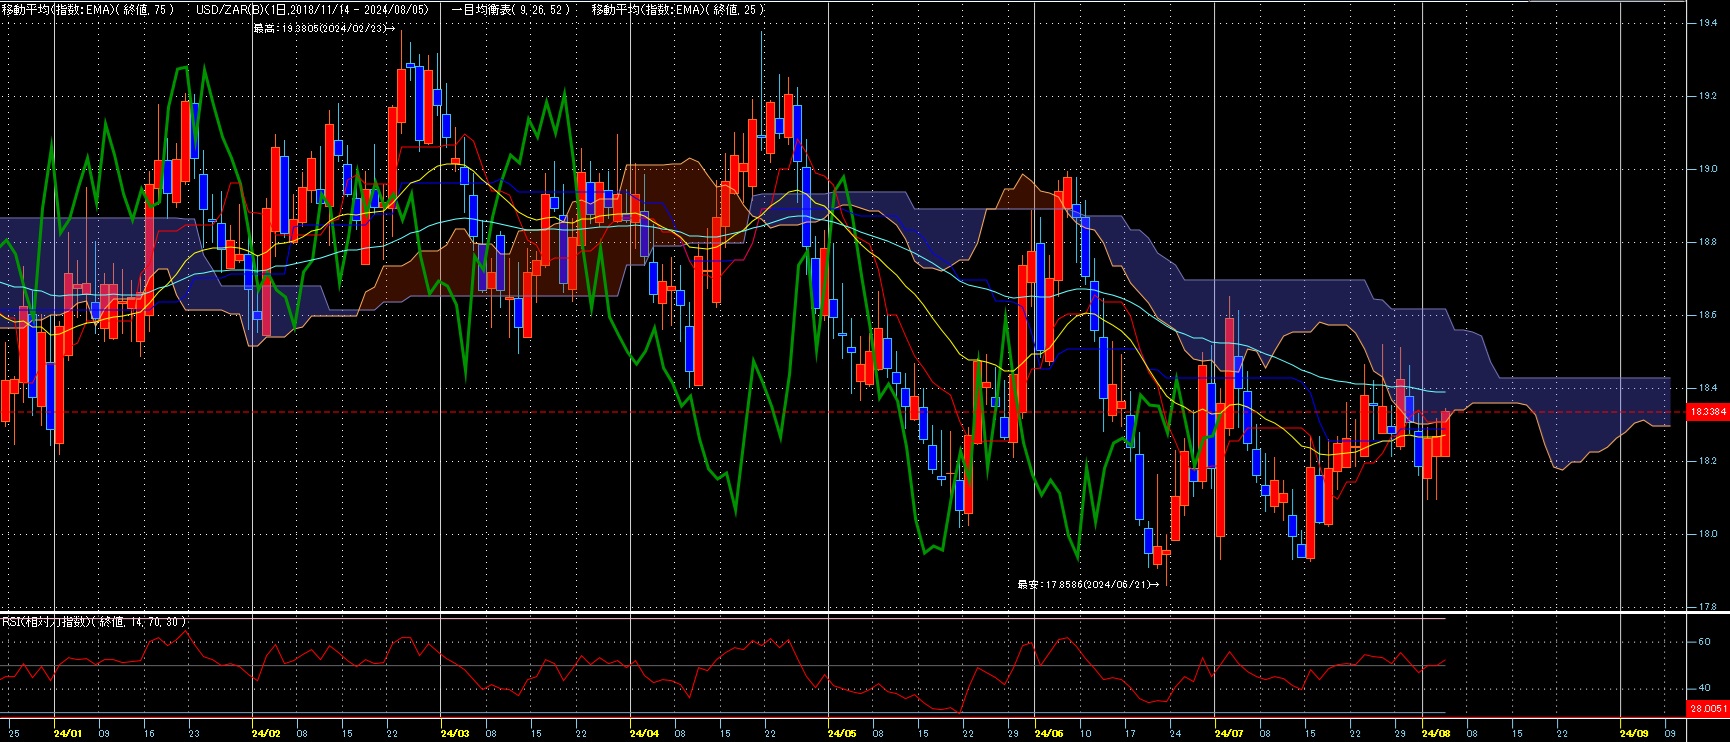Image resolution: width=1730 pixels, height=742 pixels.
Task: Click the 18.6 price axis label
Action: (x=1707, y=315)
